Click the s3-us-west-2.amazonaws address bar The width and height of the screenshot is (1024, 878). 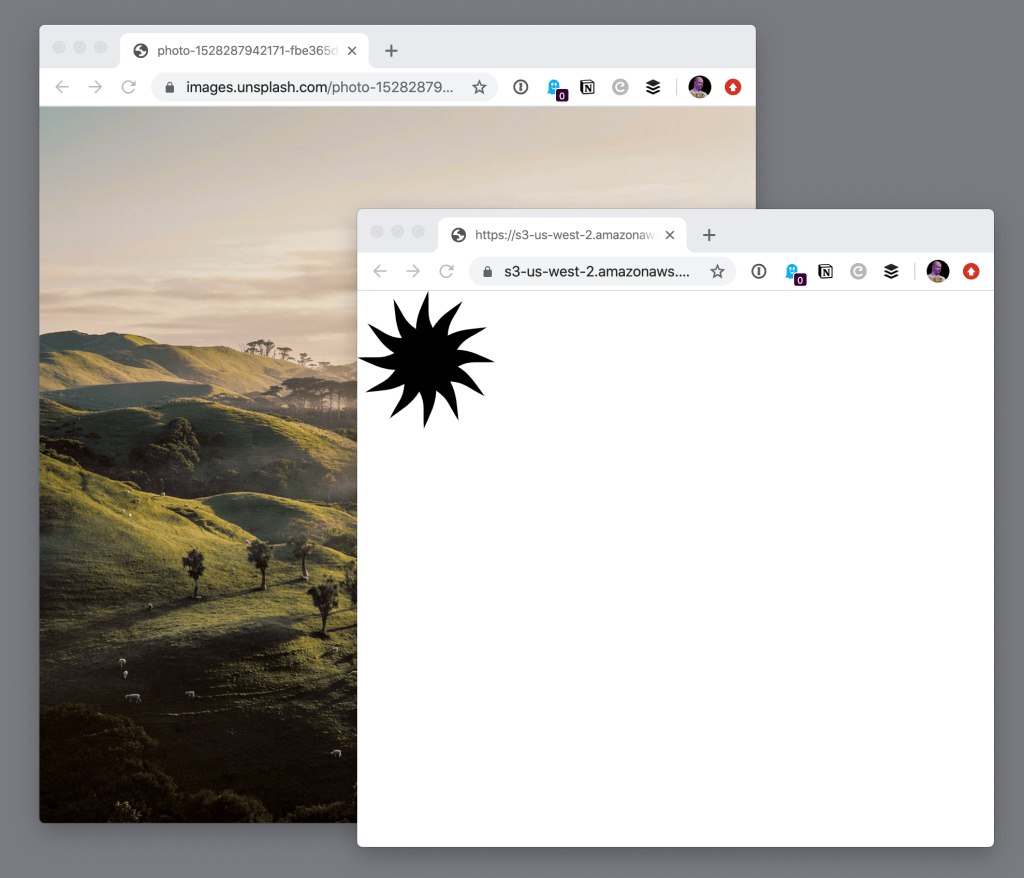tap(602, 271)
